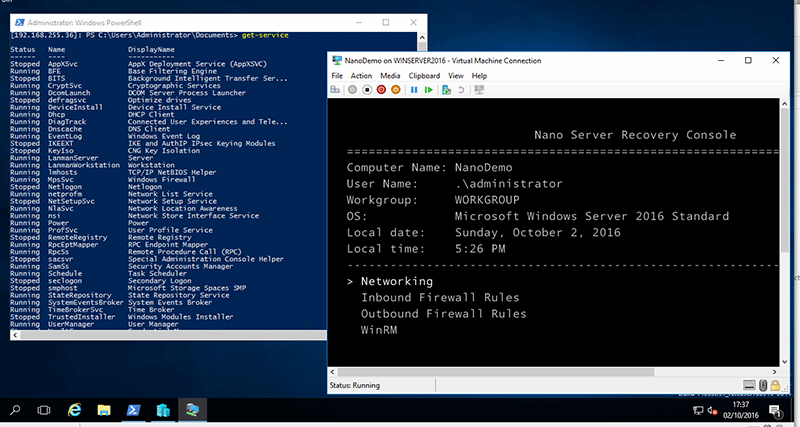The image size is (800, 427).
Task: Click the CryptSvc service row
Action: pos(115,86)
